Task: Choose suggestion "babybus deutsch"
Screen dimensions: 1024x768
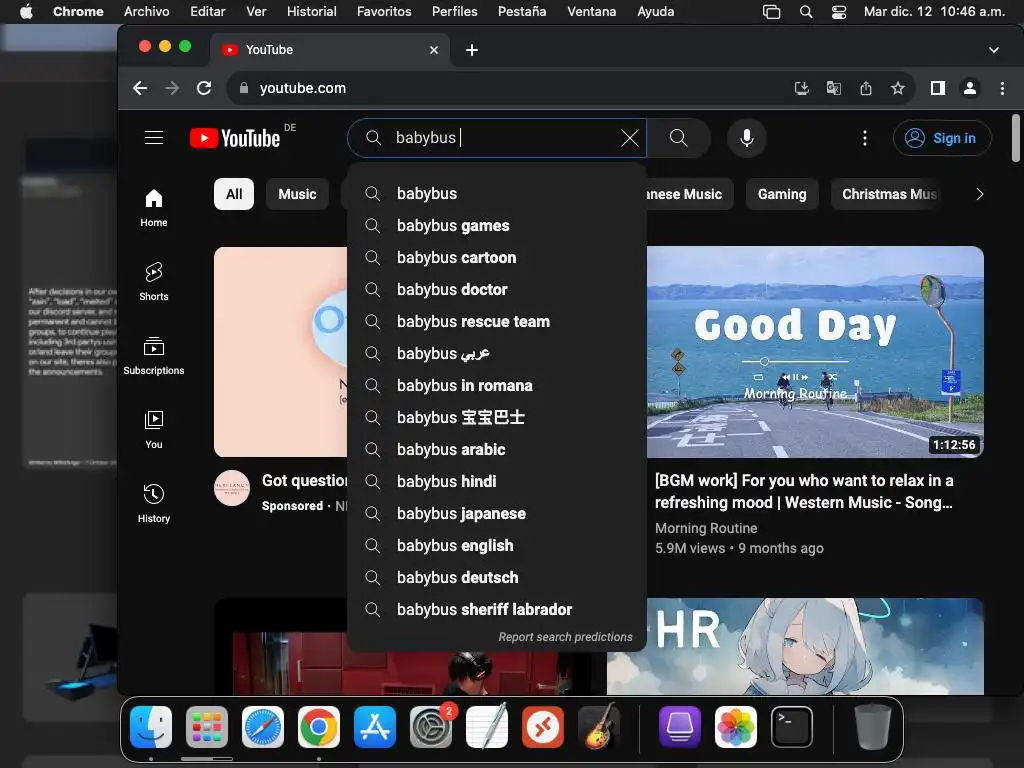Action: (497, 578)
